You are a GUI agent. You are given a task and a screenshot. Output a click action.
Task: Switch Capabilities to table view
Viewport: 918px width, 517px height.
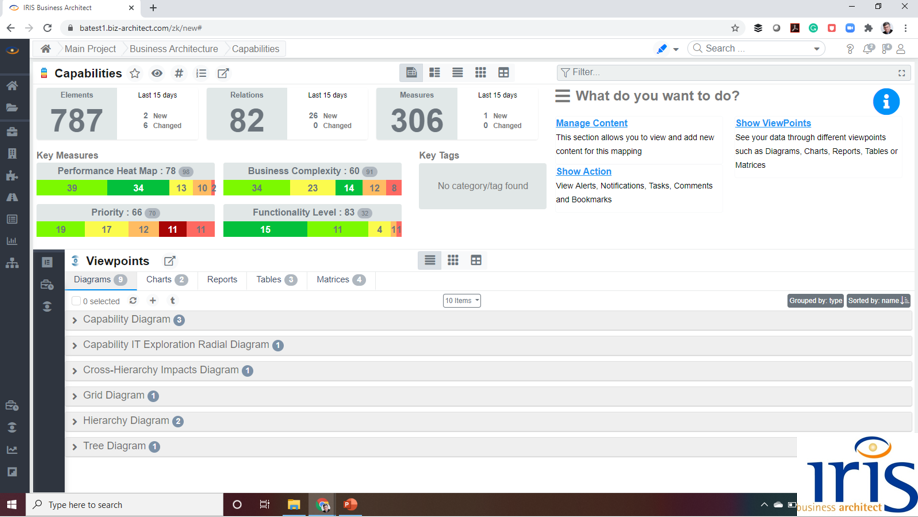coord(503,73)
